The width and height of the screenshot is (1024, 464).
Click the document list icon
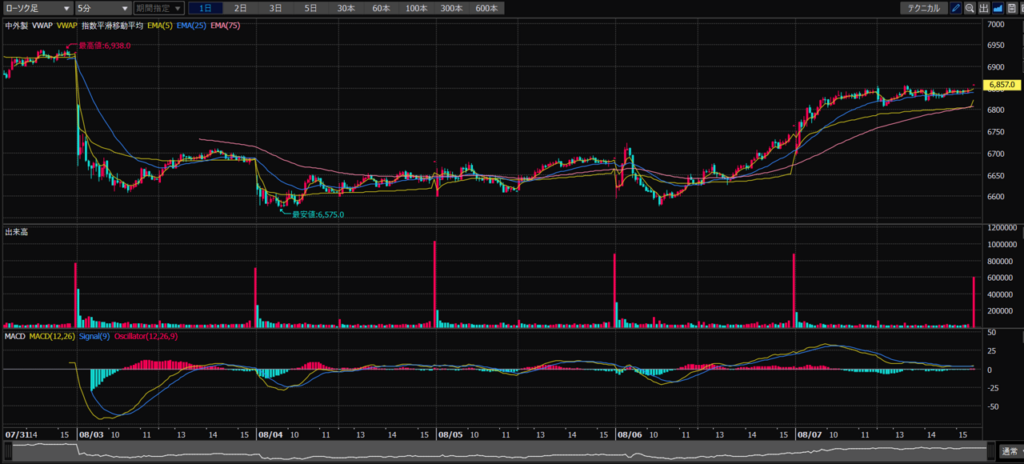(1012, 8)
